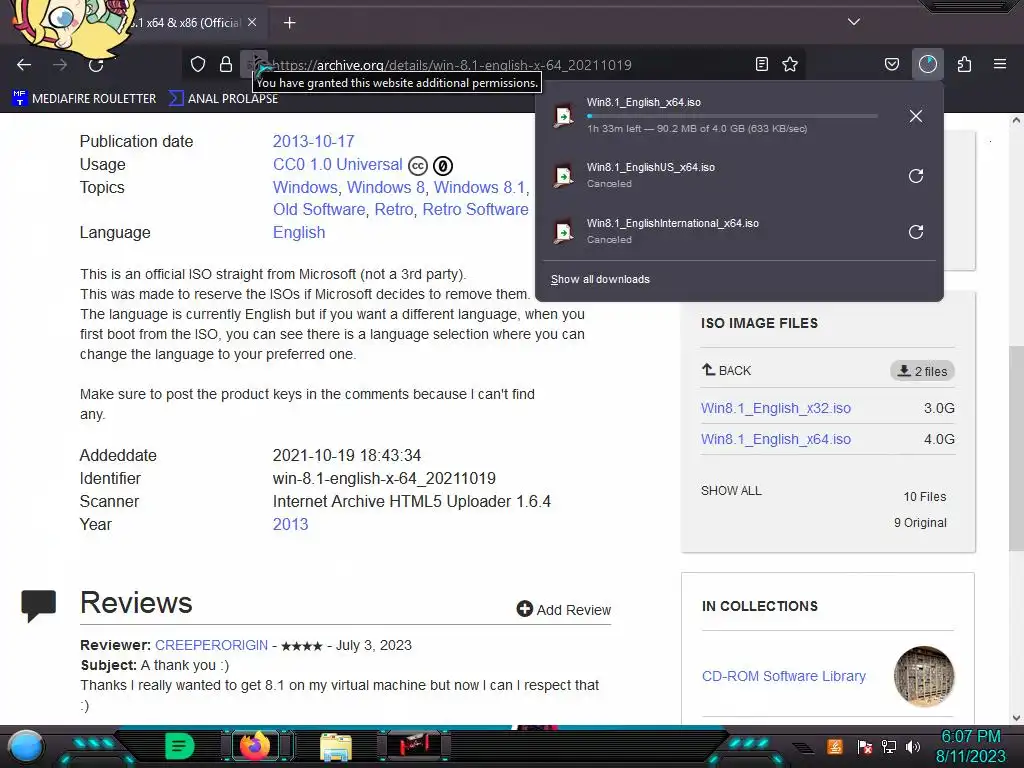Open reviewer CREEPERORIGIN's profile

(x=212, y=645)
